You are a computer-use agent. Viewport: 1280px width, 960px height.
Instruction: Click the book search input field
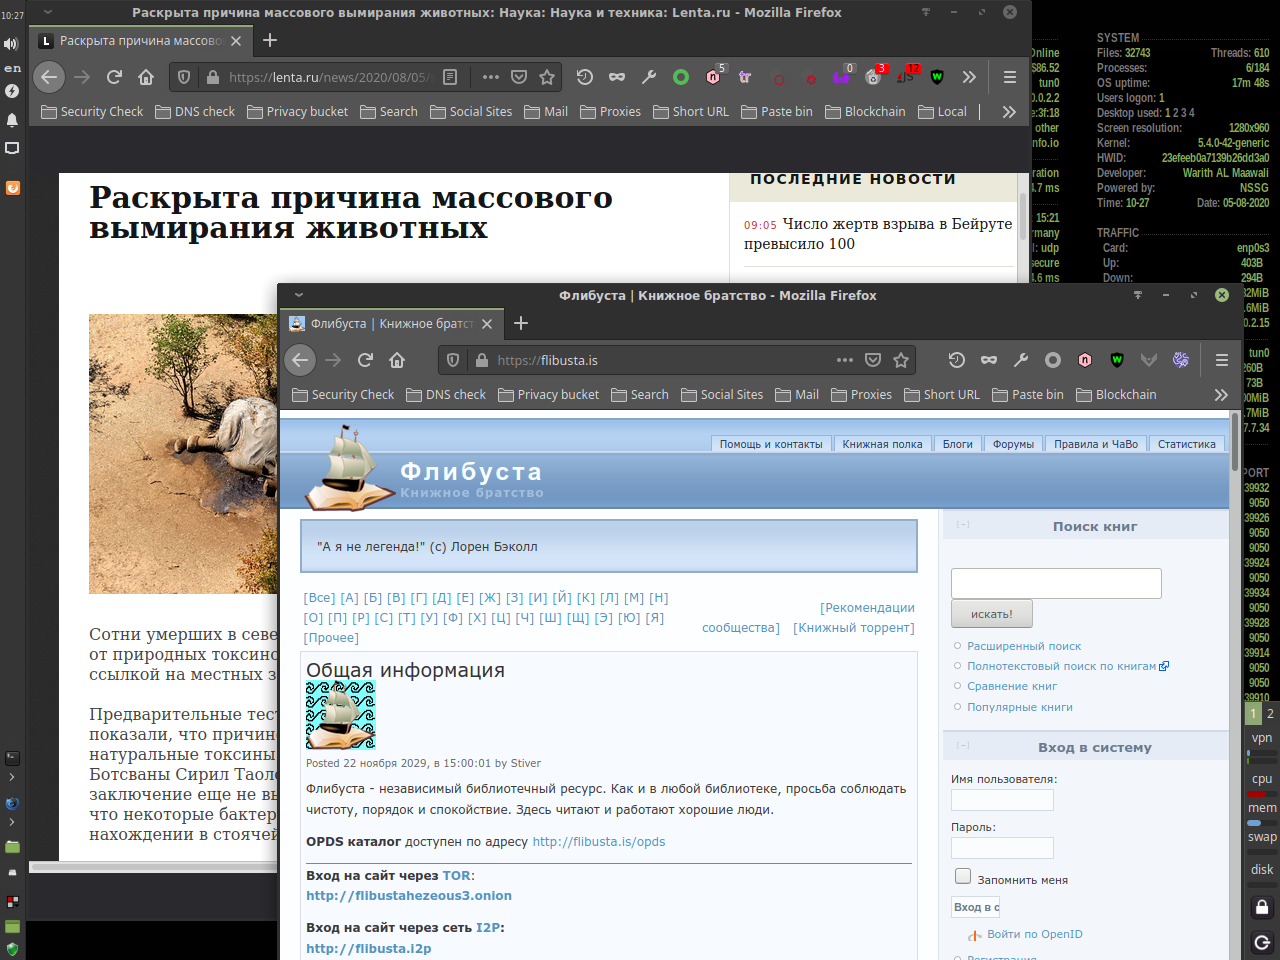click(1056, 583)
